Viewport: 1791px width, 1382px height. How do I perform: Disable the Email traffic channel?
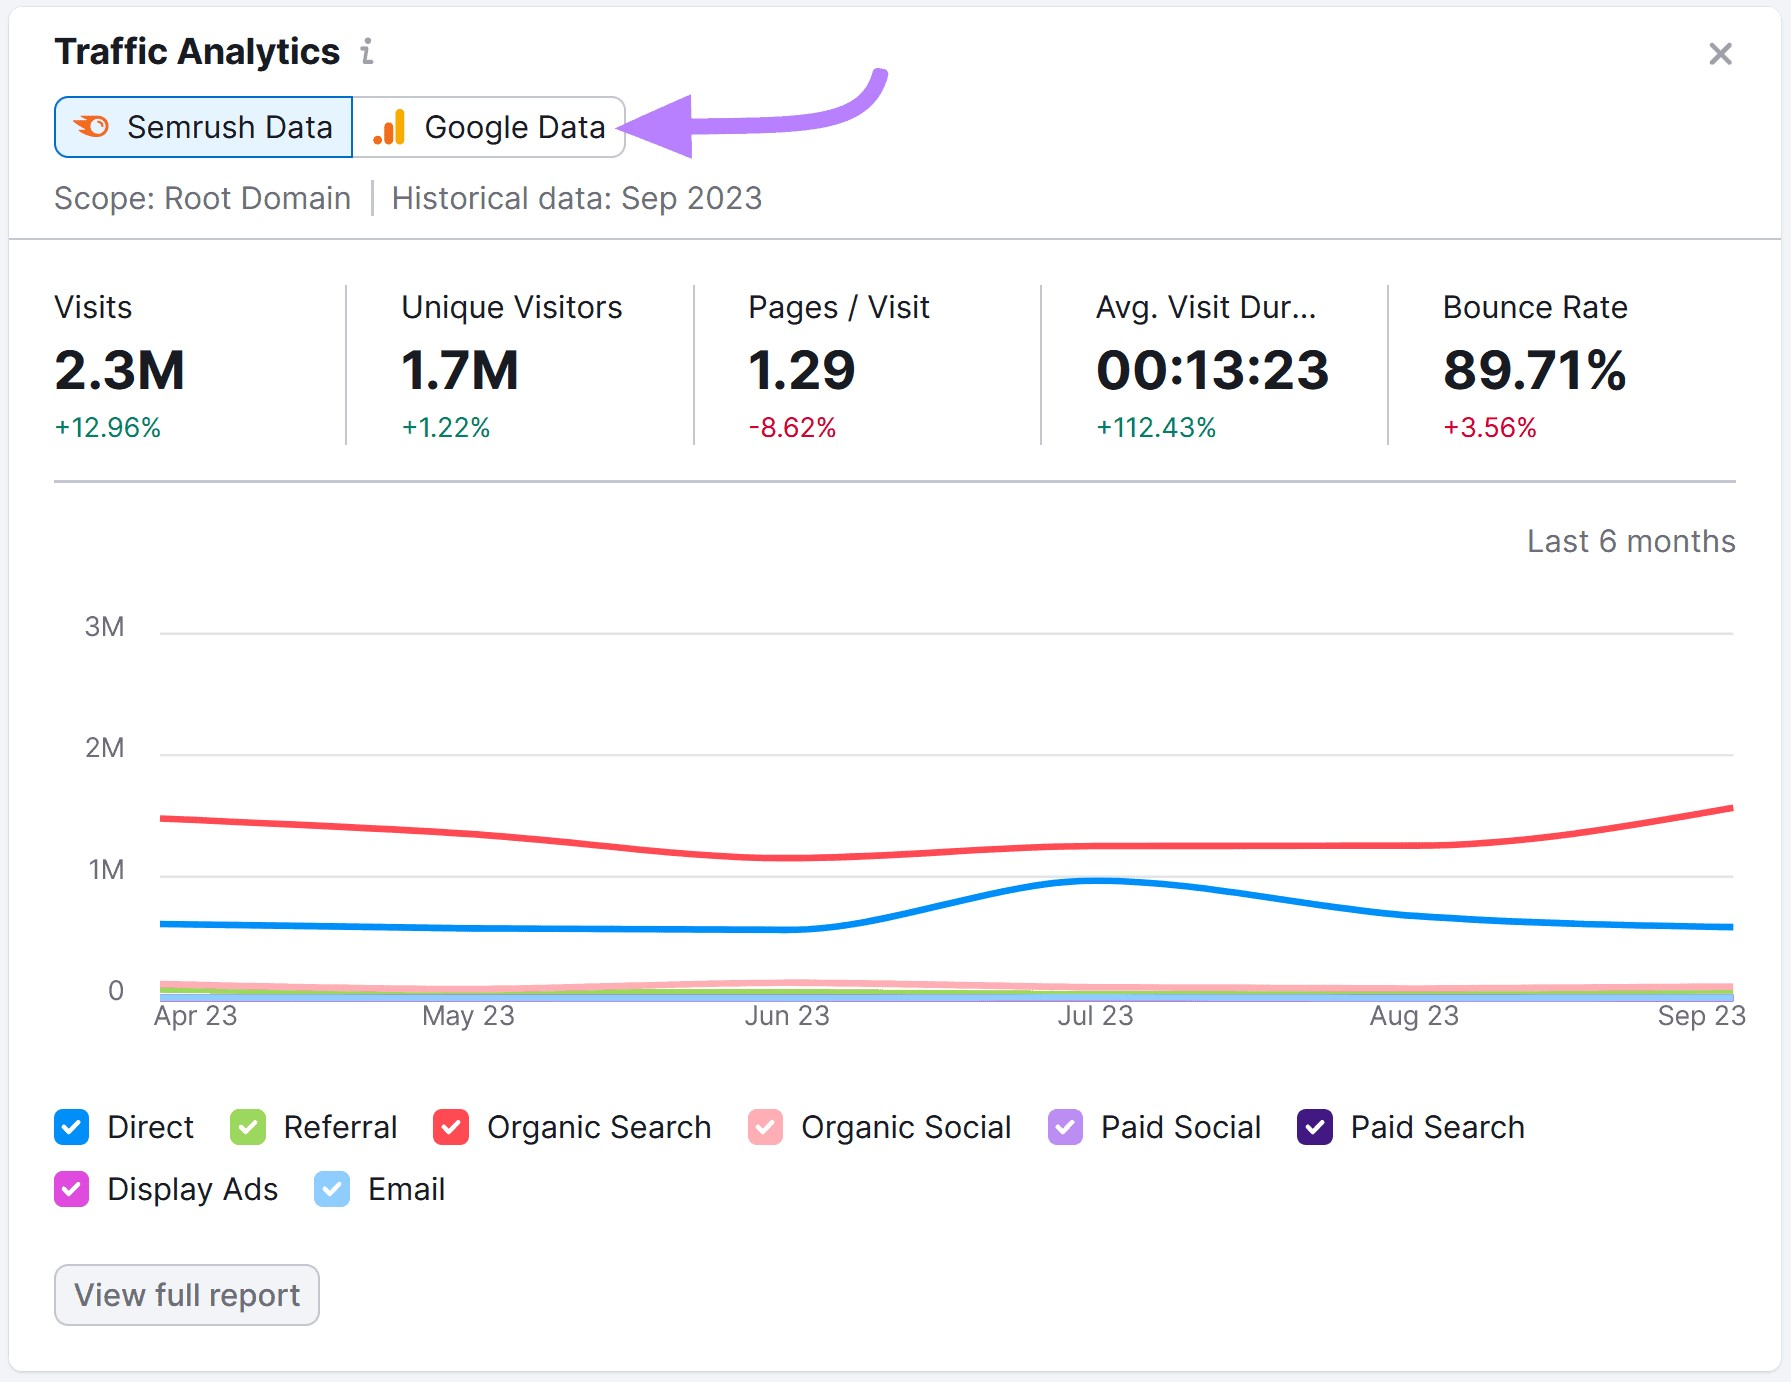click(331, 1189)
